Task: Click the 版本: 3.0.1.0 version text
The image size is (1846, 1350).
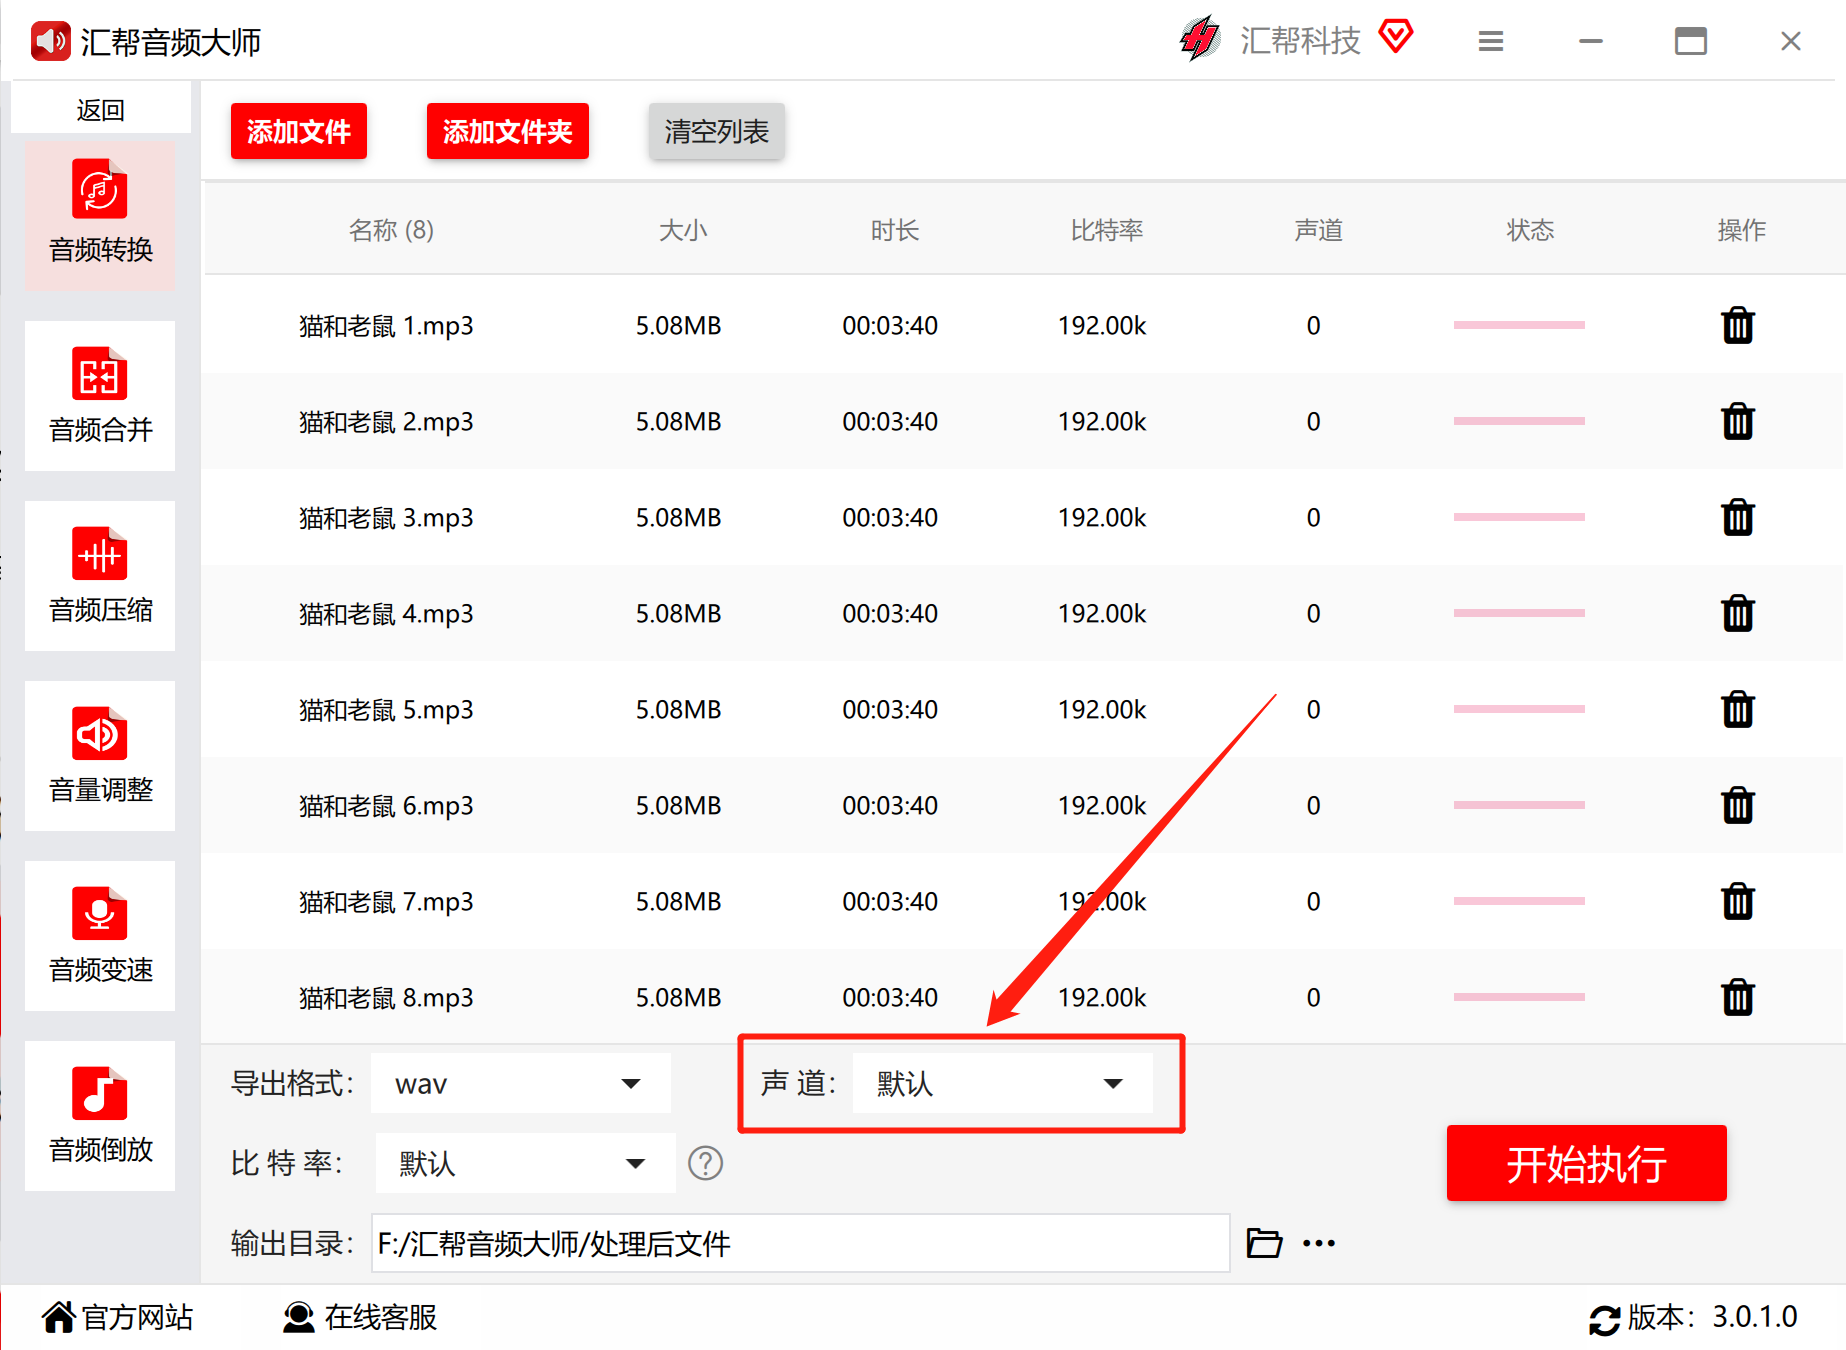Action: pos(1712,1317)
